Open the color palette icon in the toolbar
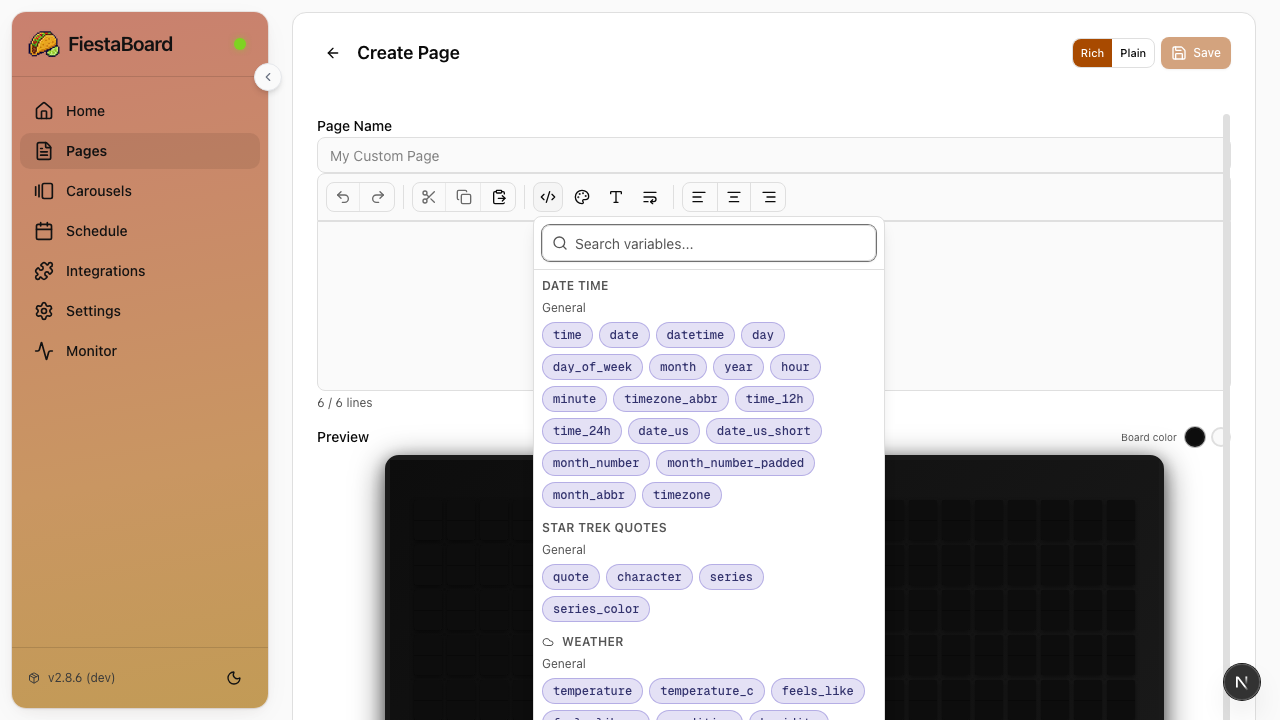This screenshot has height=720, width=1280. pyautogui.click(x=581, y=197)
